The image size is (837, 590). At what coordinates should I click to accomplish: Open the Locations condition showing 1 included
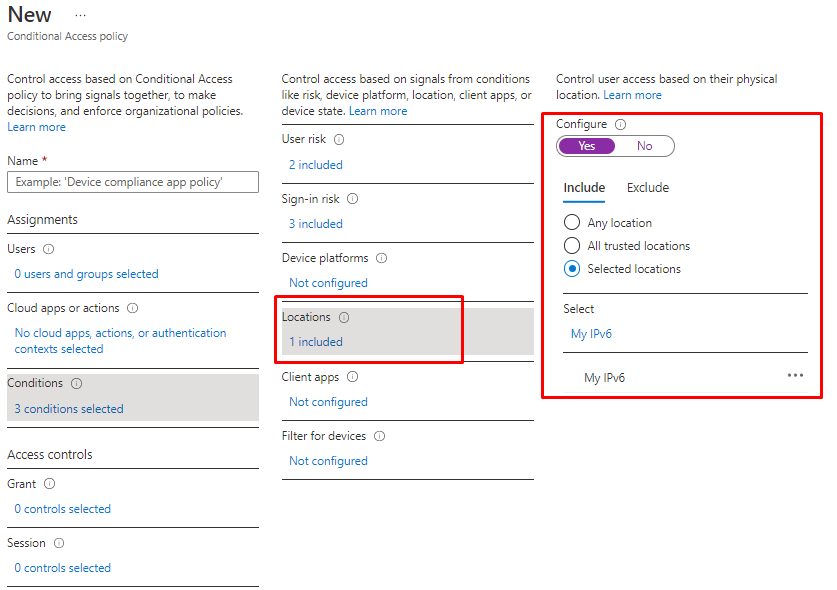coord(315,342)
